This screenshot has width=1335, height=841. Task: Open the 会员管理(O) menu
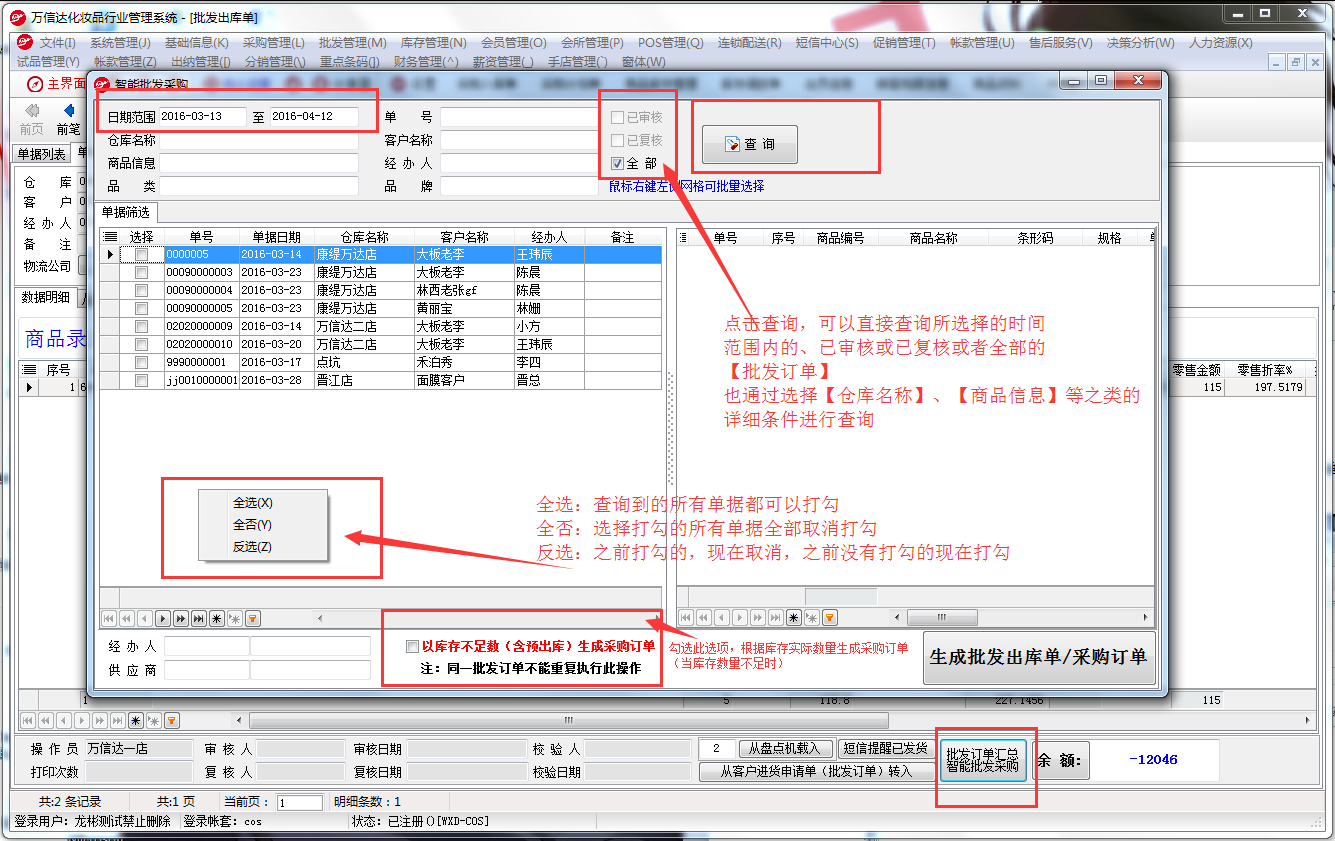pyautogui.click(x=513, y=43)
